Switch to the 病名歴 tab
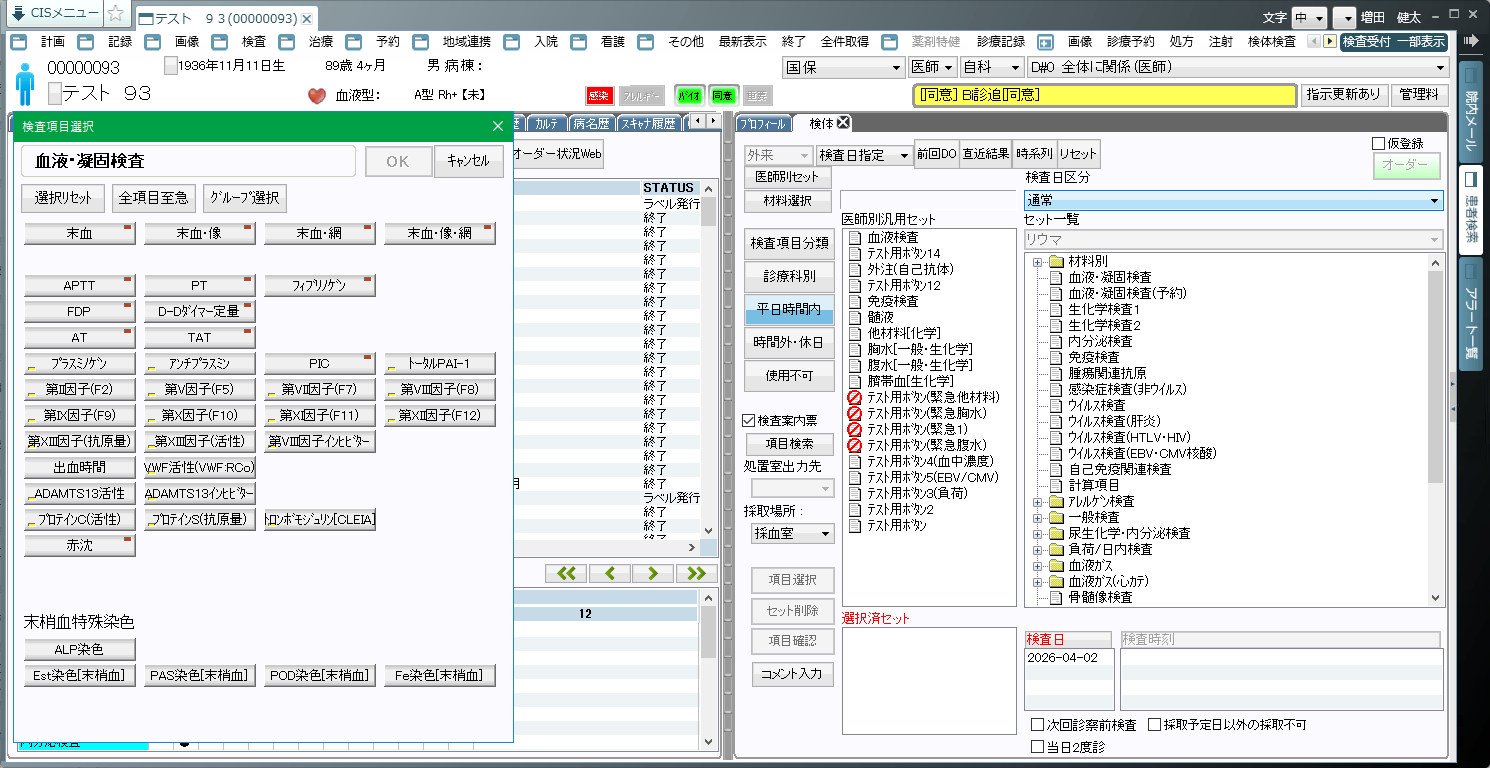This screenshot has width=1490, height=768. [x=591, y=124]
